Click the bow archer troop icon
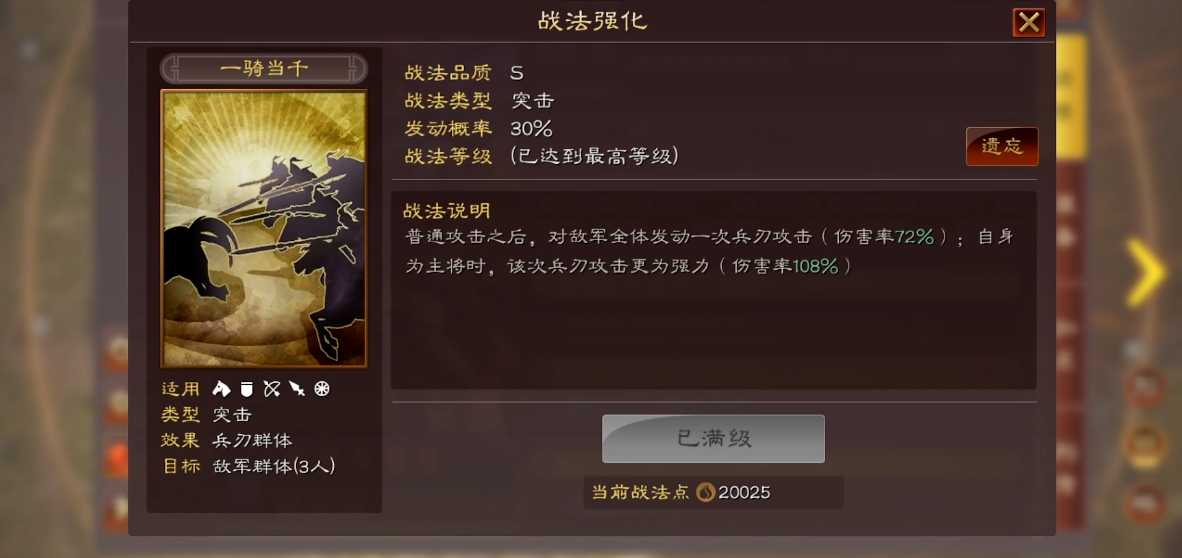The width and height of the screenshot is (1182, 558). tap(271, 389)
